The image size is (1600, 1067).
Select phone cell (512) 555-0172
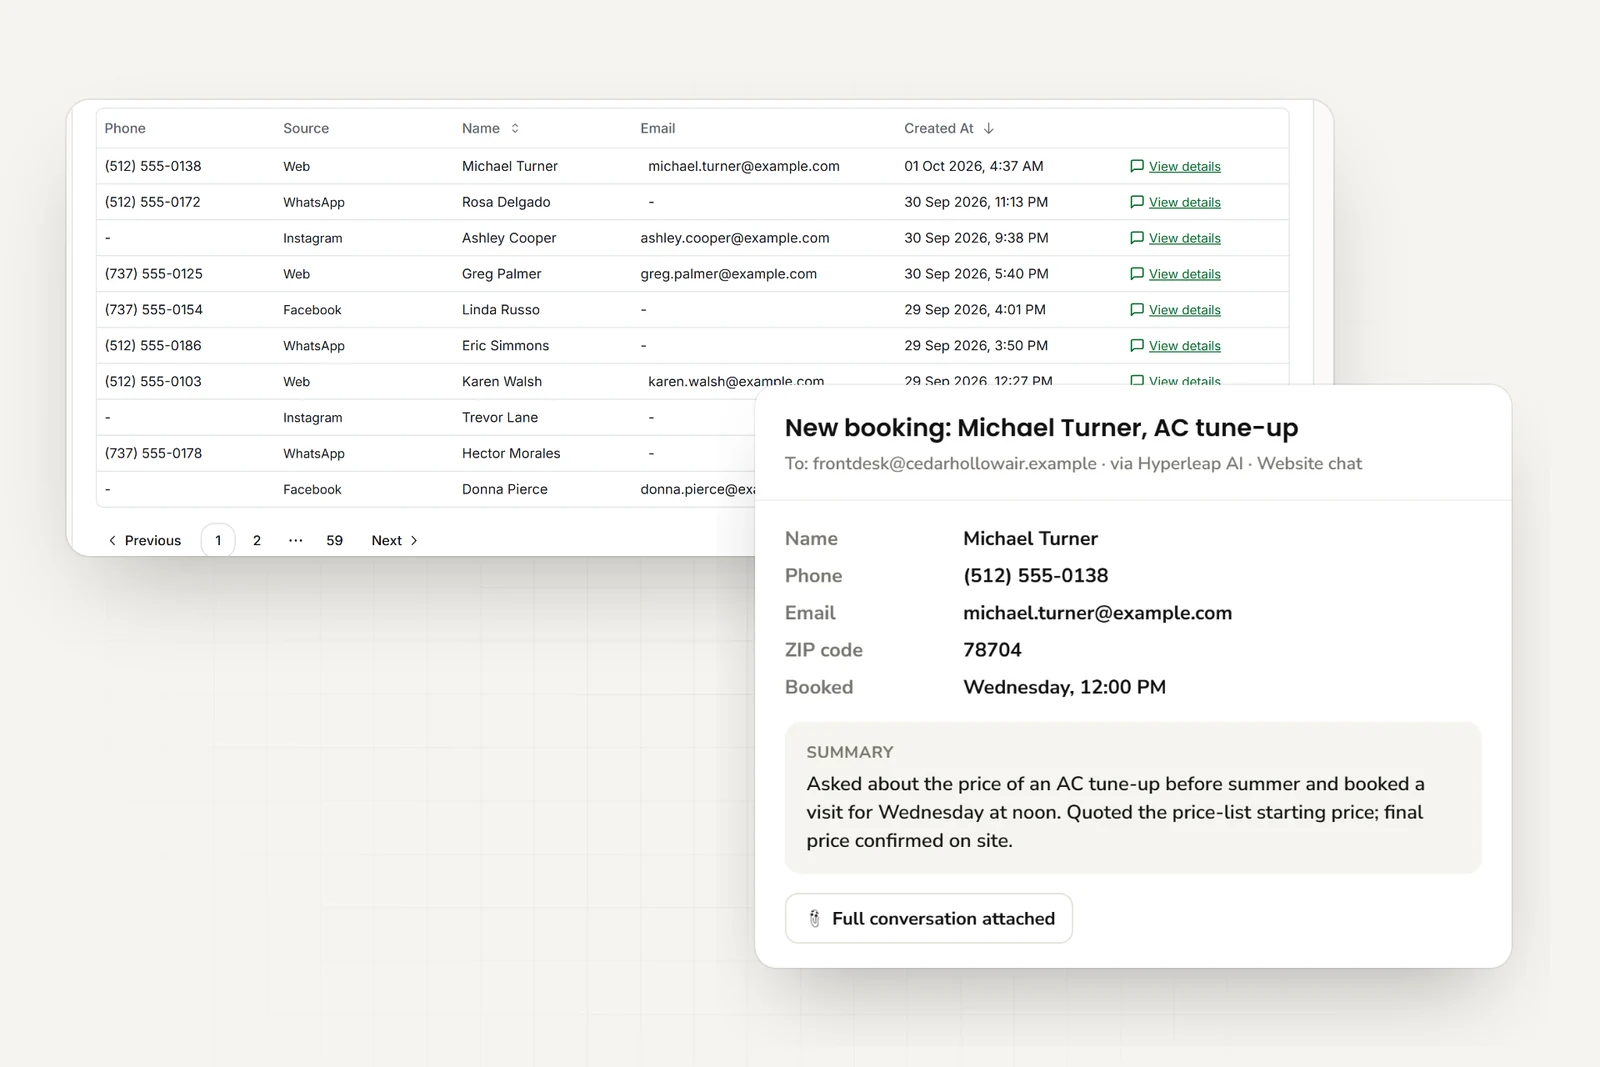click(153, 203)
